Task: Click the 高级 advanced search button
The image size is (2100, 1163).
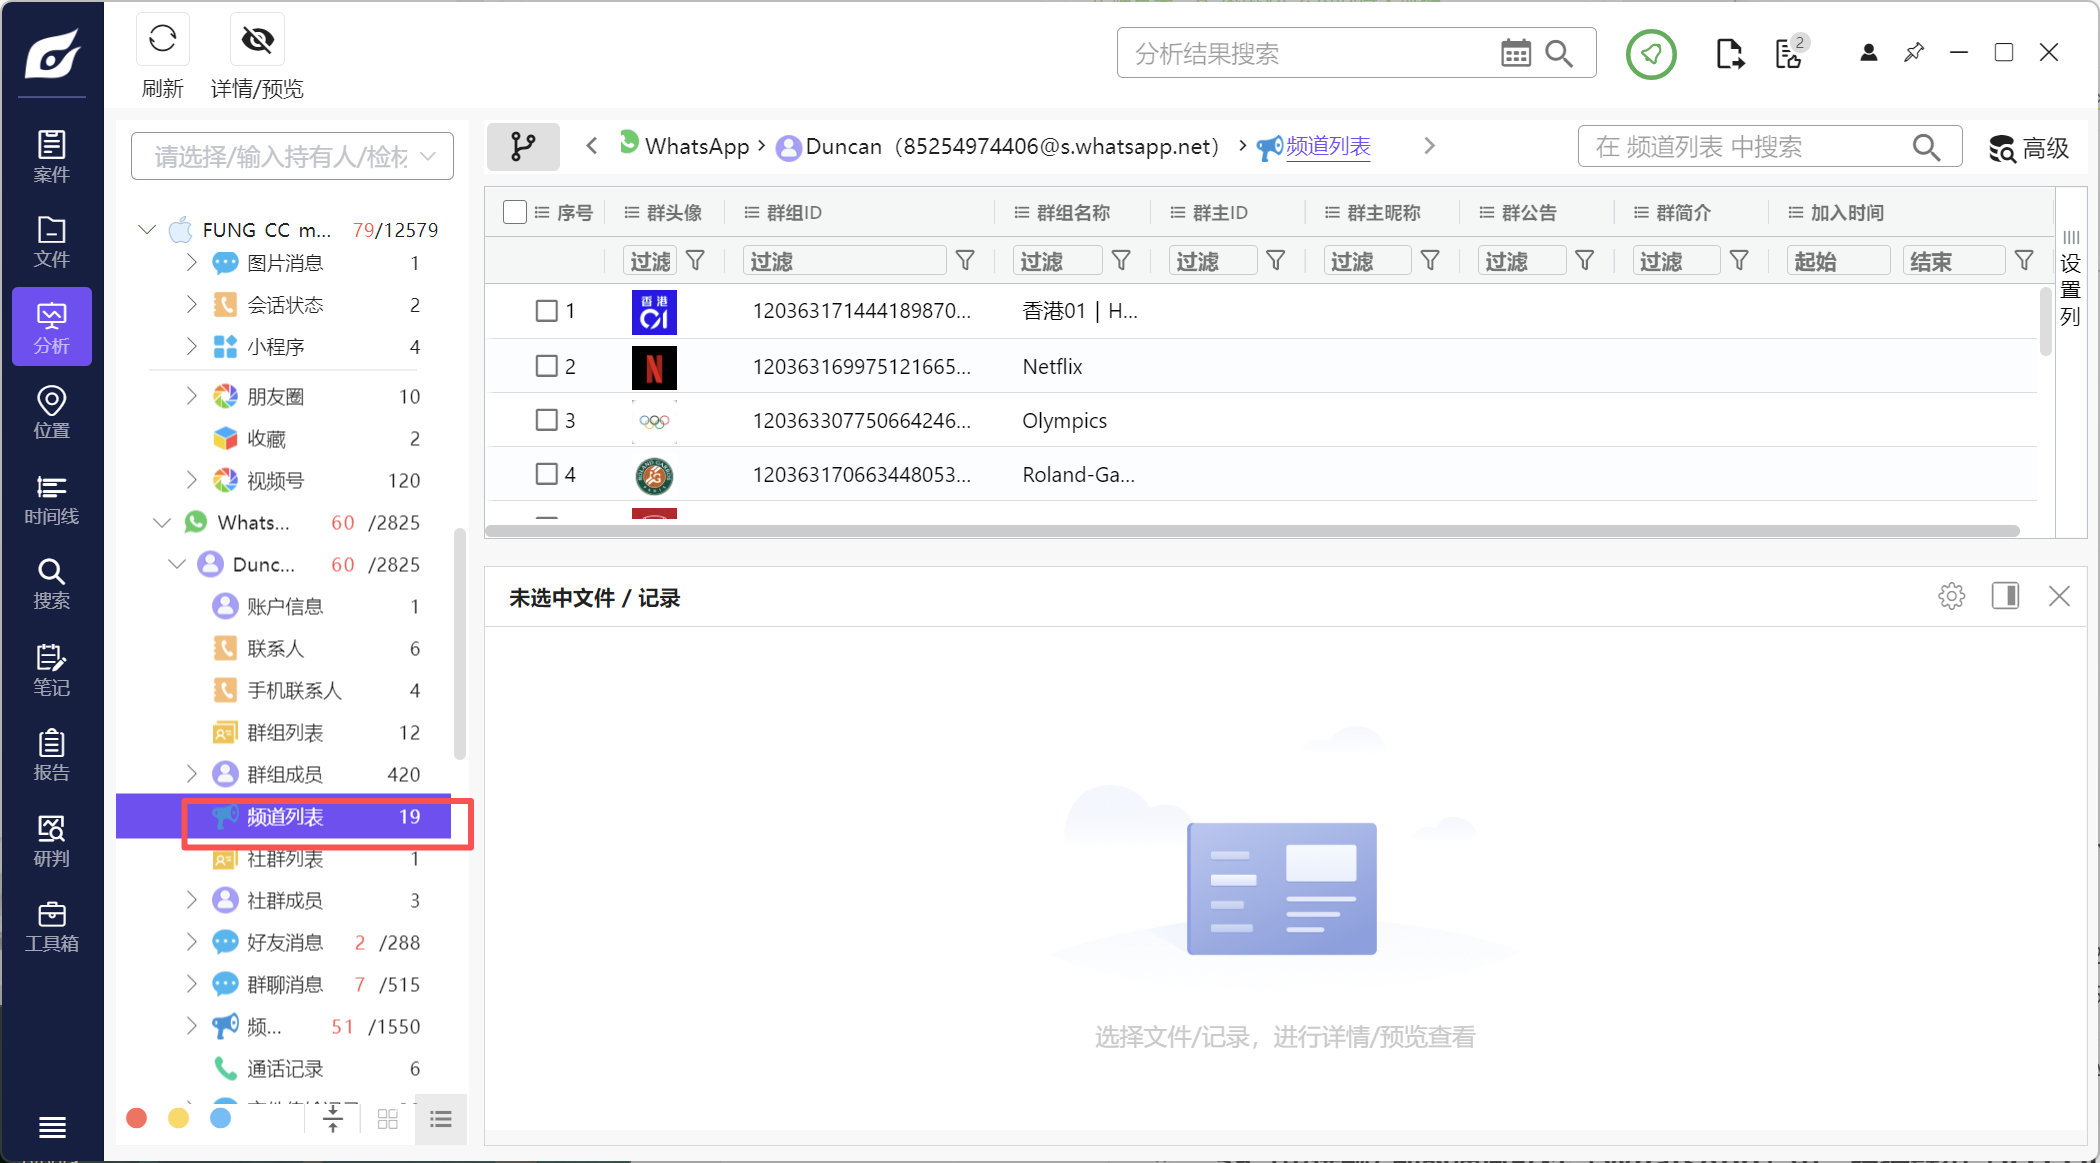Action: point(2028,148)
